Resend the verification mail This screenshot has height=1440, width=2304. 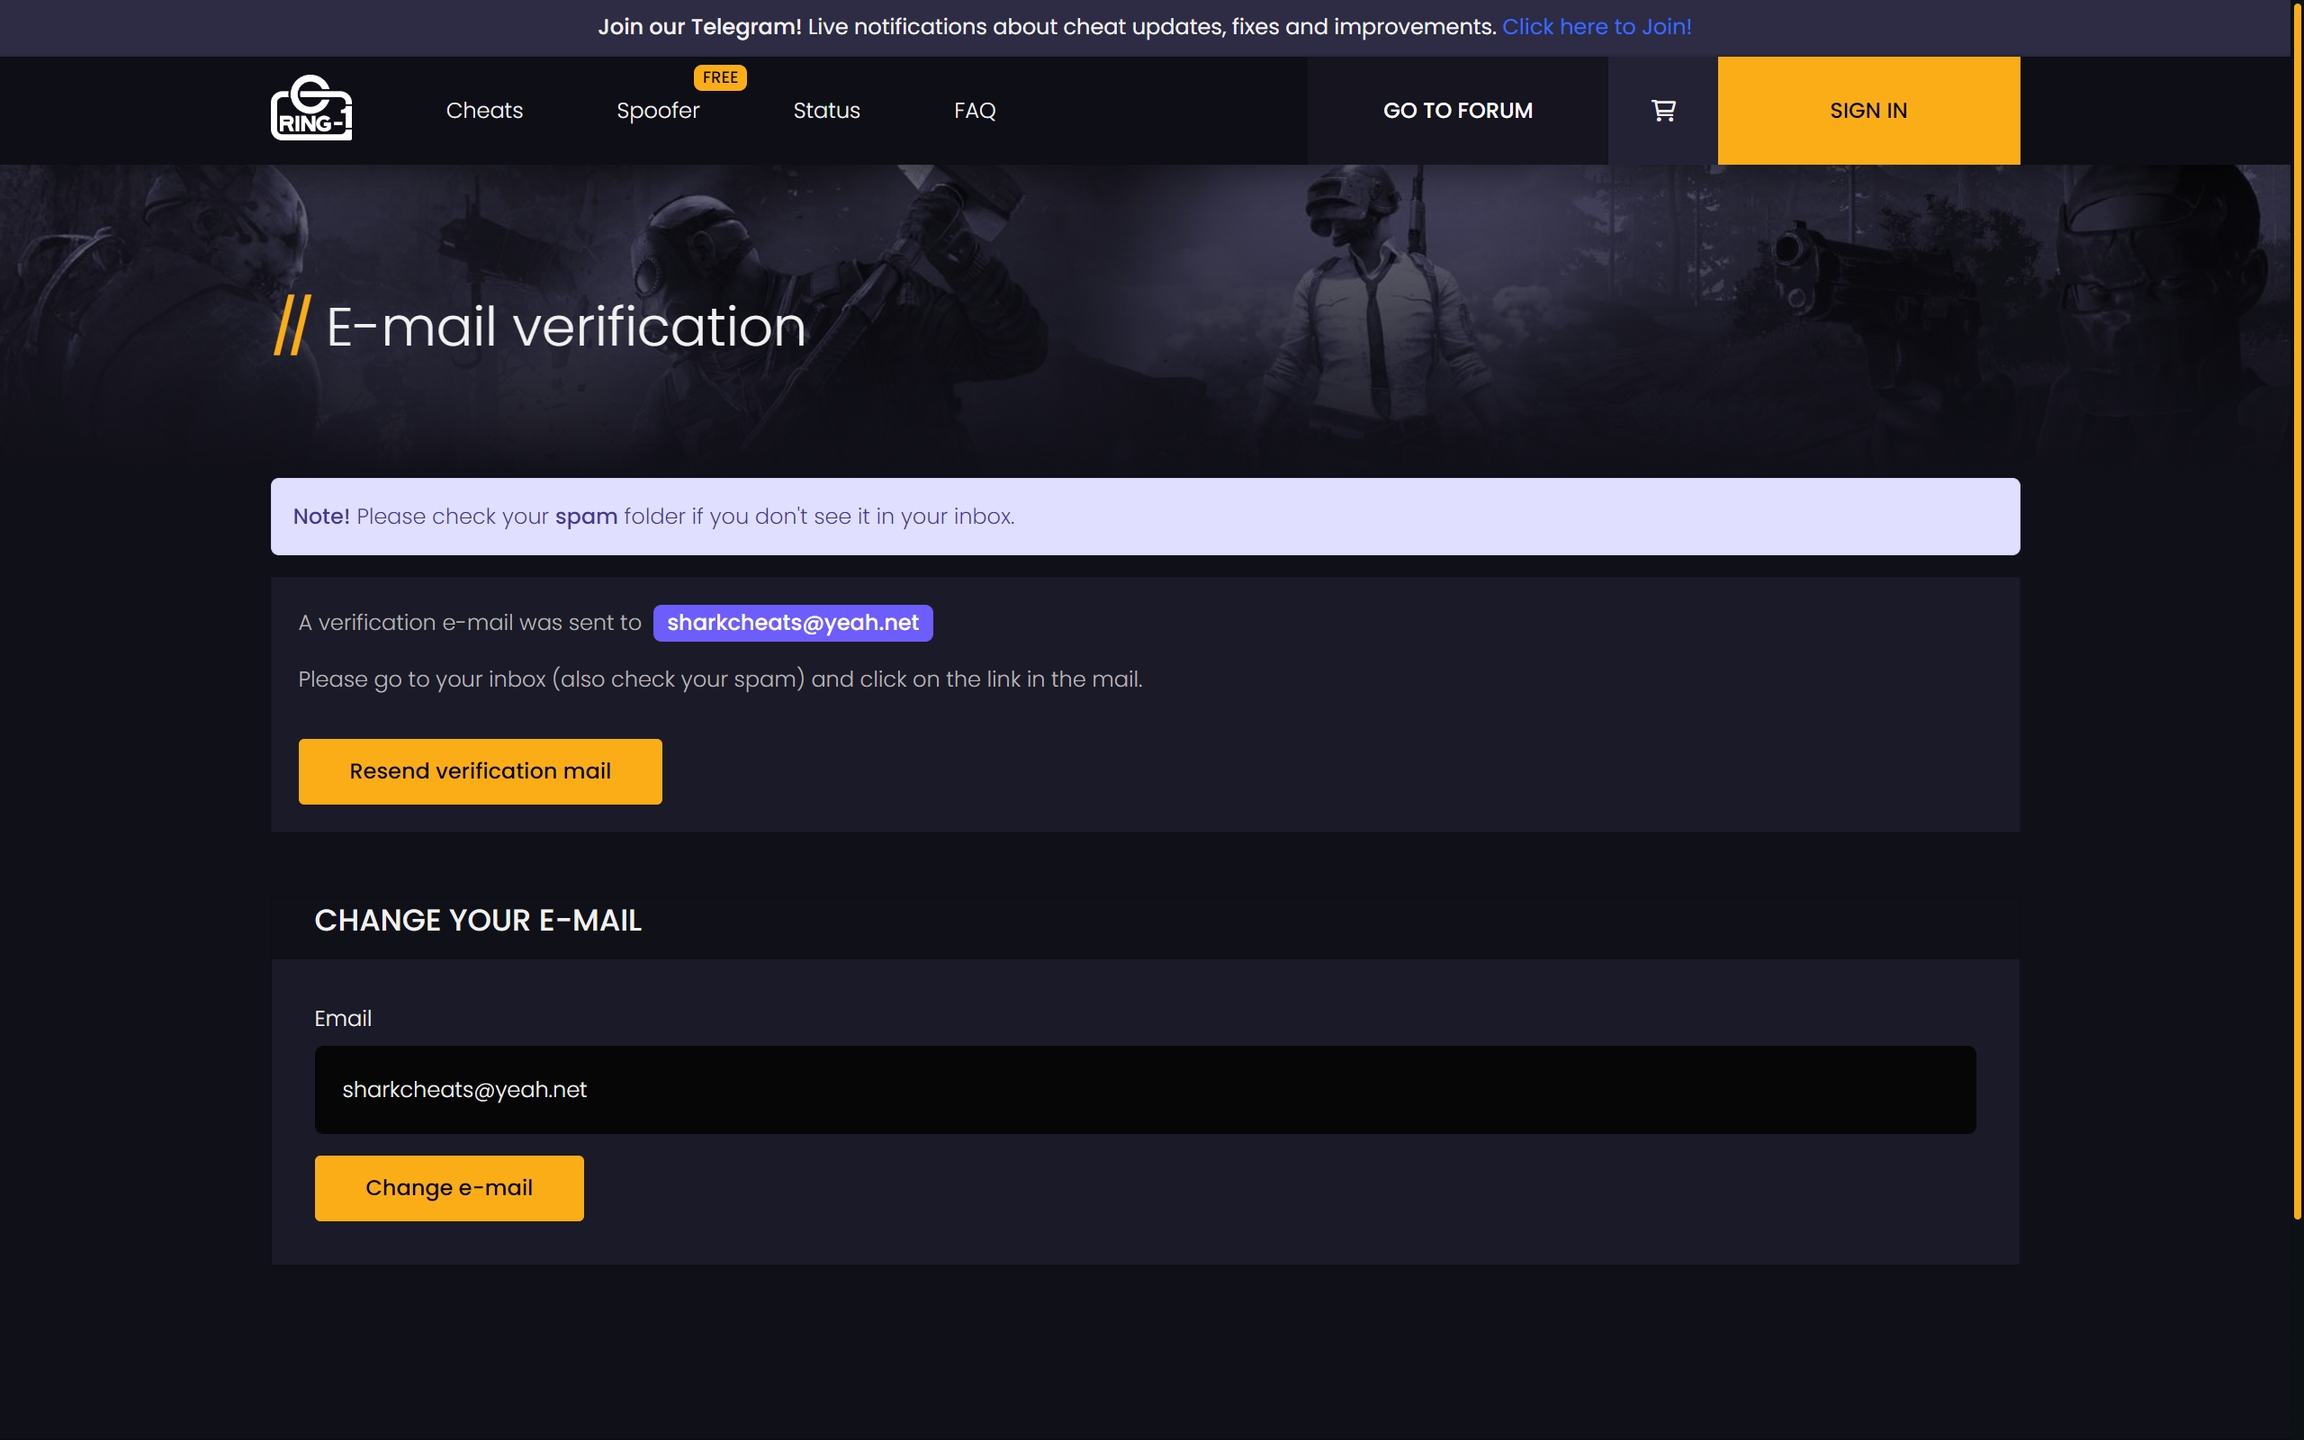480,771
